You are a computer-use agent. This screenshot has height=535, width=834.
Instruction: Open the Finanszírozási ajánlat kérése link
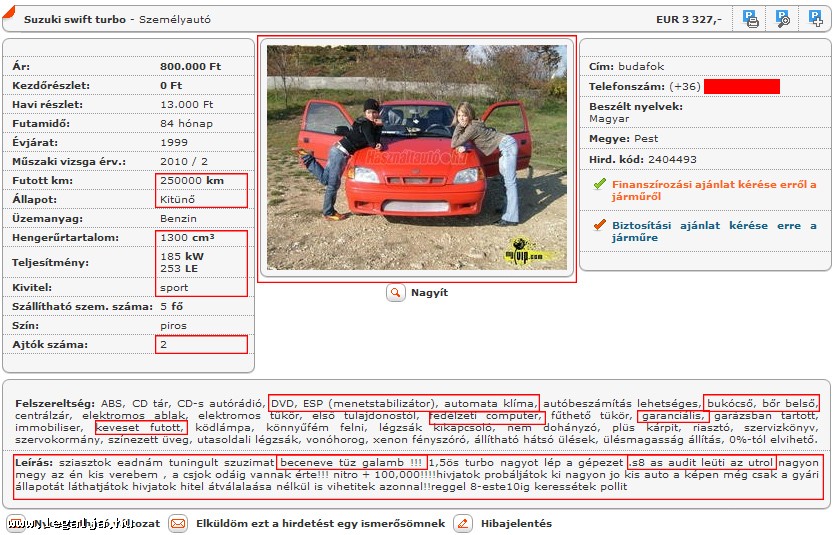714,190
